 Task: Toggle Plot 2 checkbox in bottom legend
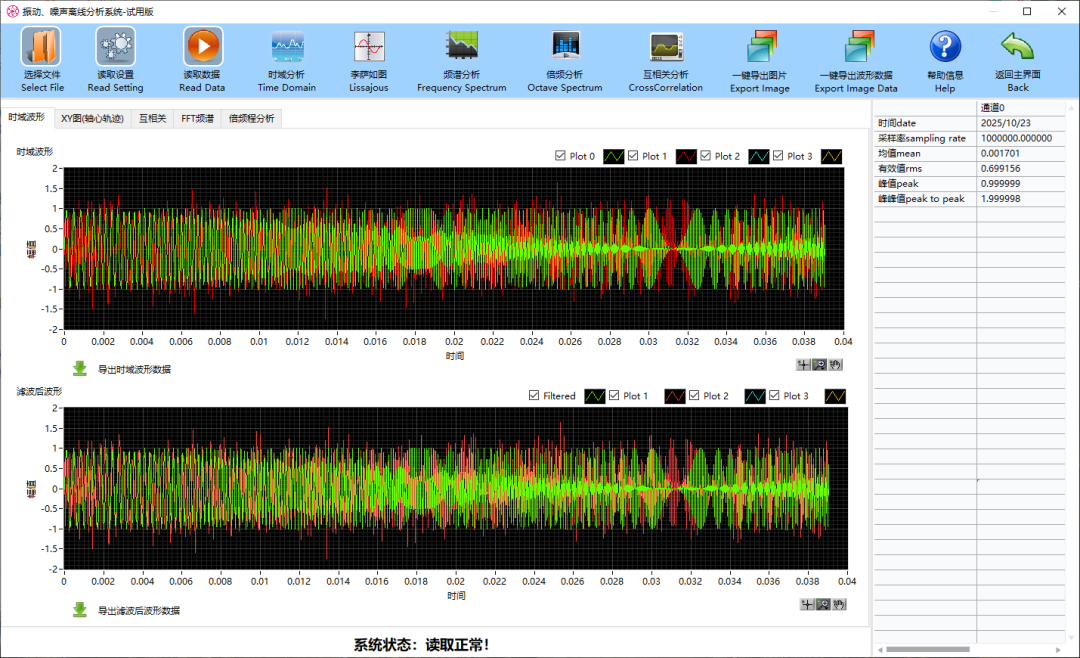click(x=694, y=395)
